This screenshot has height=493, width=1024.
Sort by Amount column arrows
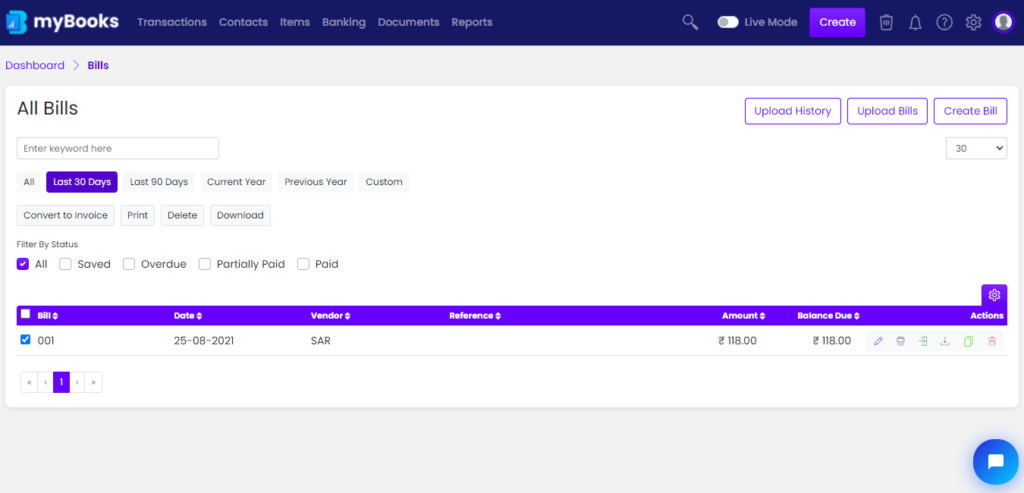(761, 316)
